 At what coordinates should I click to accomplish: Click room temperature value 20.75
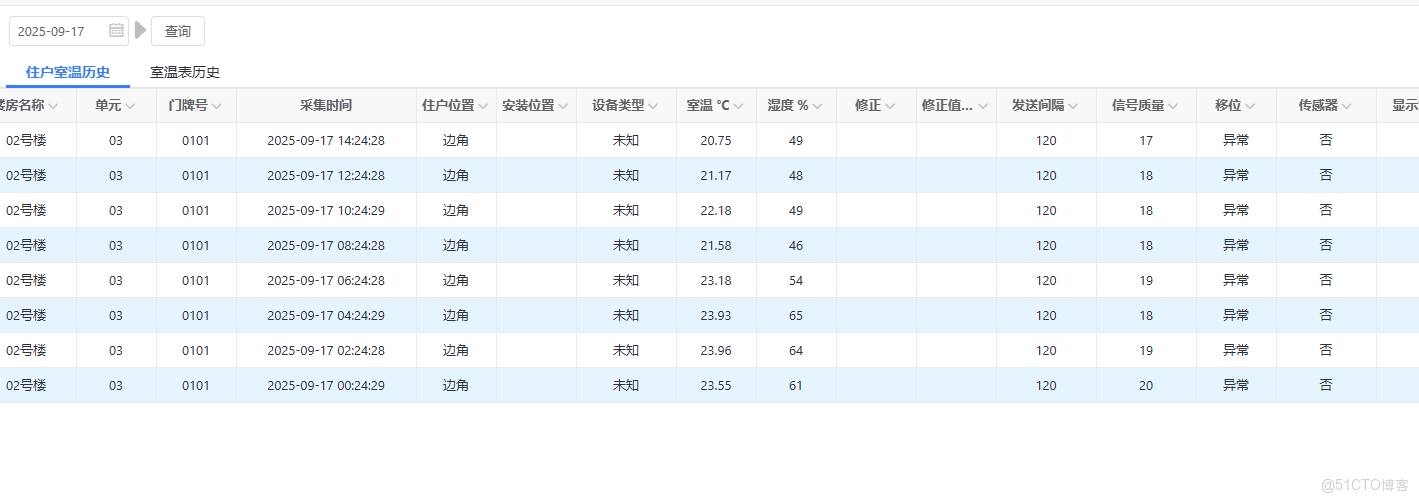(x=716, y=140)
